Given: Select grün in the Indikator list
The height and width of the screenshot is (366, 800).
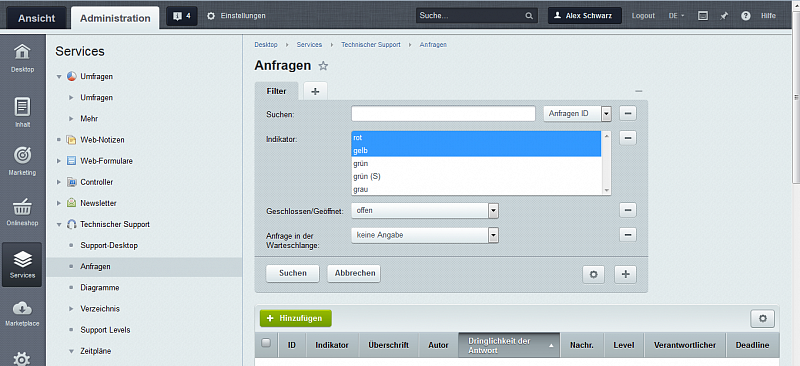Looking at the screenshot, I should coord(477,163).
